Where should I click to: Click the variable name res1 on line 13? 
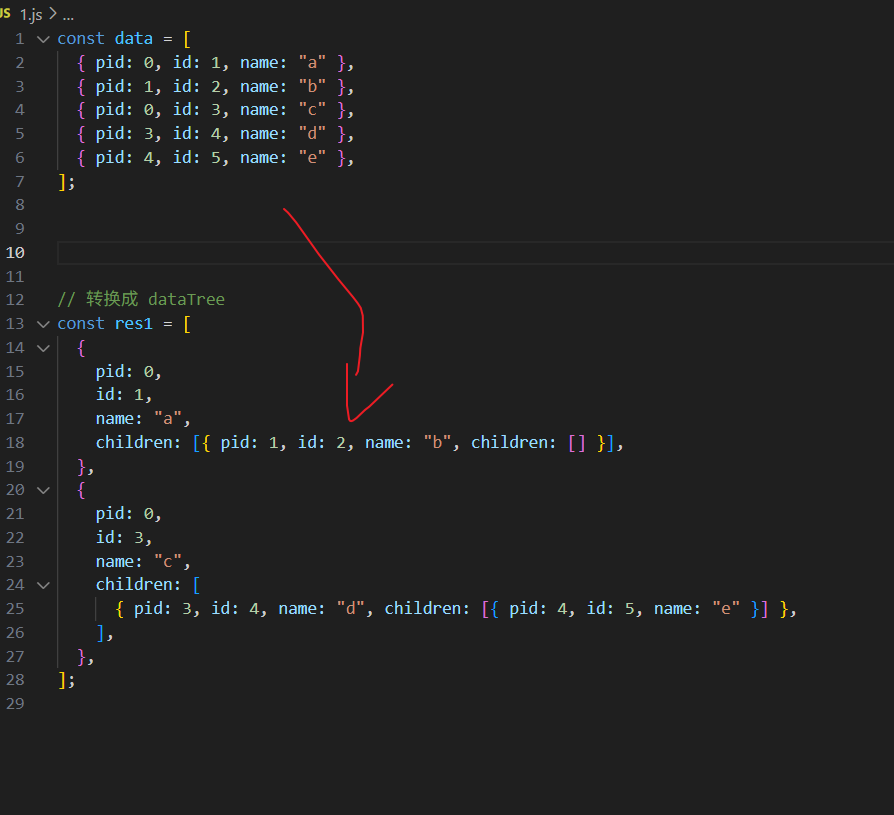(x=133, y=323)
